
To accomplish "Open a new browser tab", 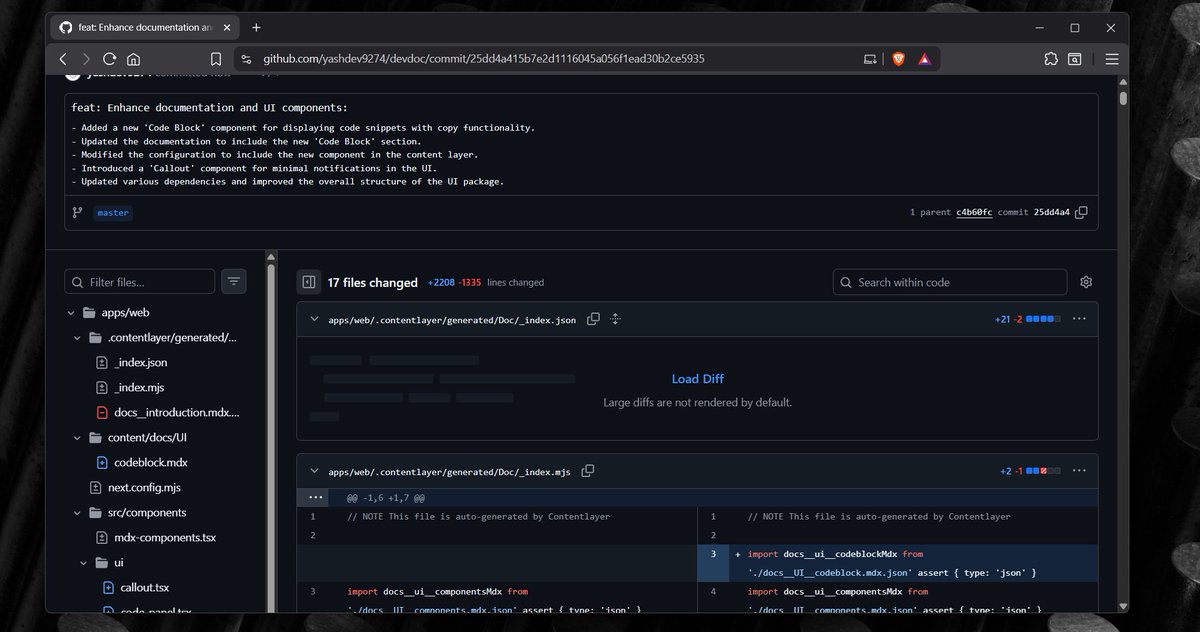I will click(256, 27).
